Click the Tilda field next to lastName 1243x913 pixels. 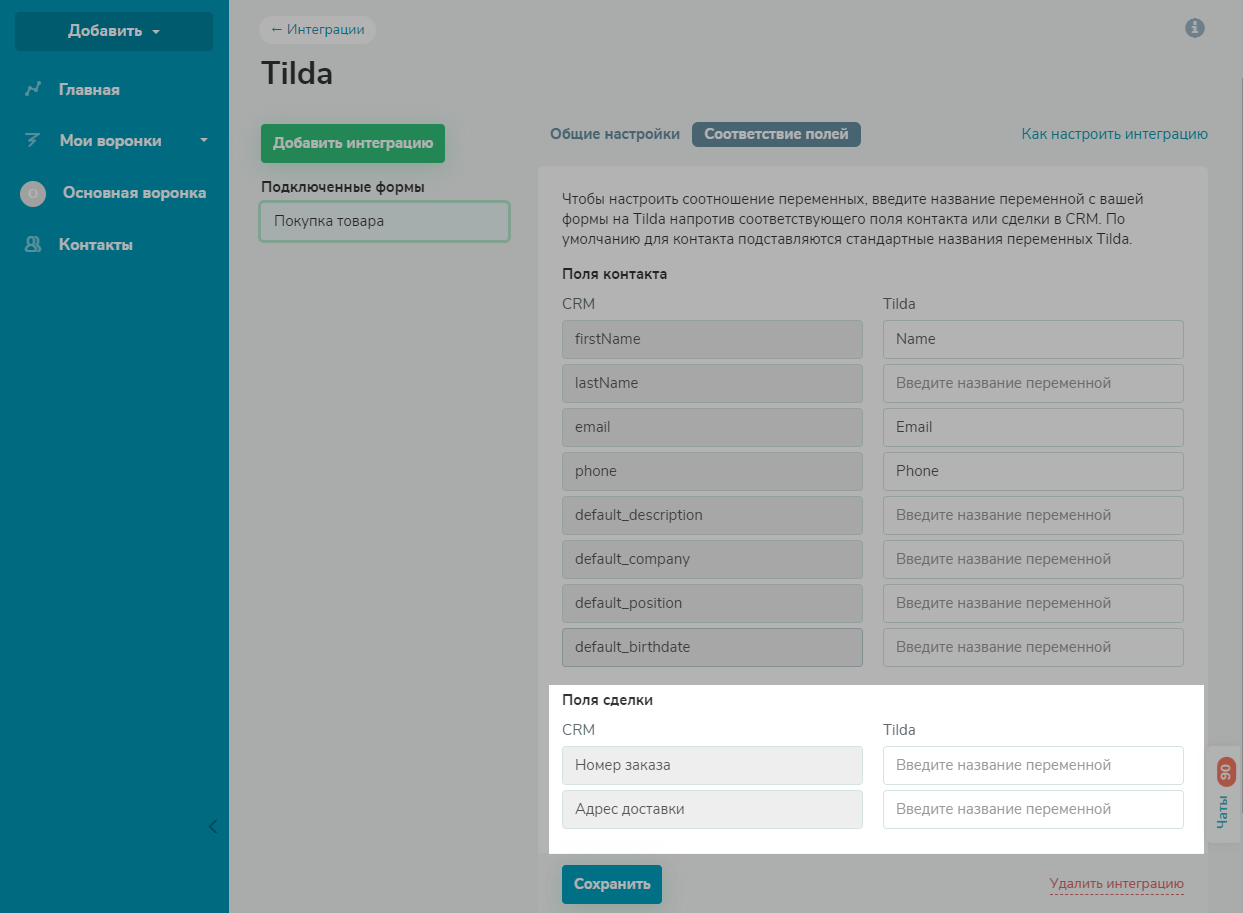pyautogui.click(x=1033, y=383)
